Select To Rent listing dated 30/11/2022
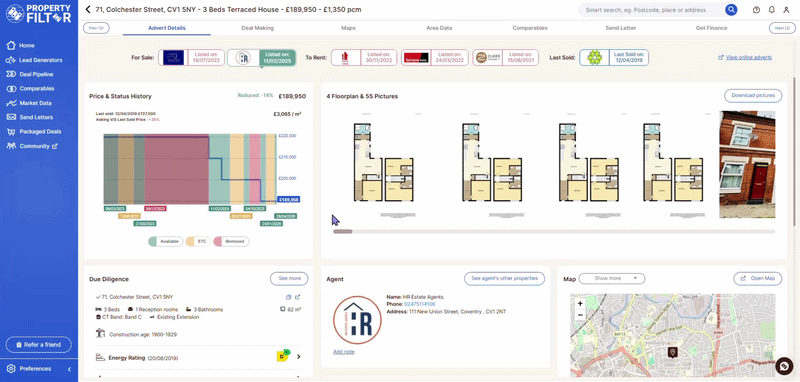The image size is (800, 382). (364, 58)
